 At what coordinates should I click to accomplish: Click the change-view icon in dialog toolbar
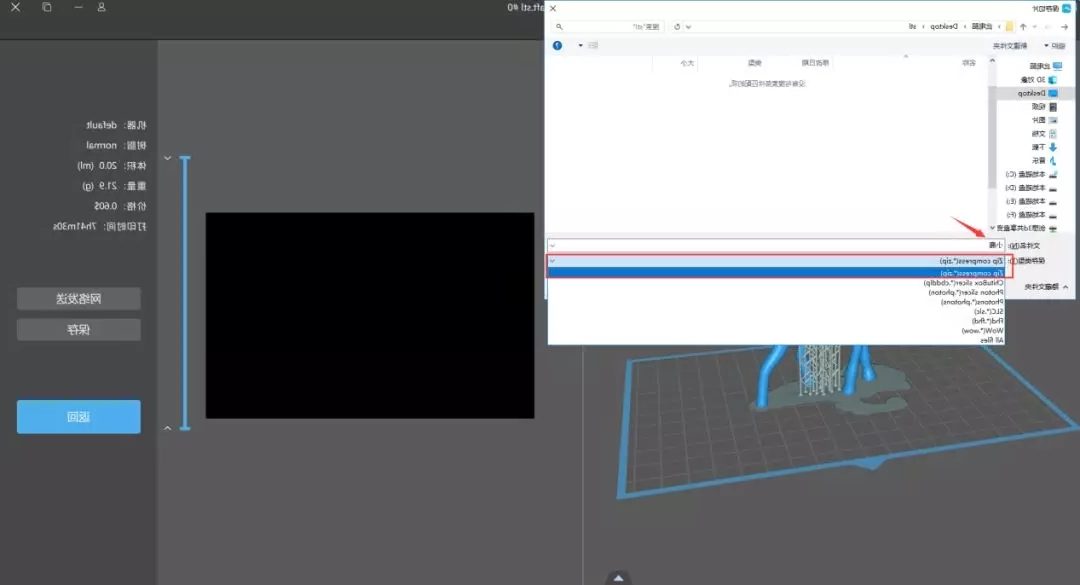(x=593, y=45)
